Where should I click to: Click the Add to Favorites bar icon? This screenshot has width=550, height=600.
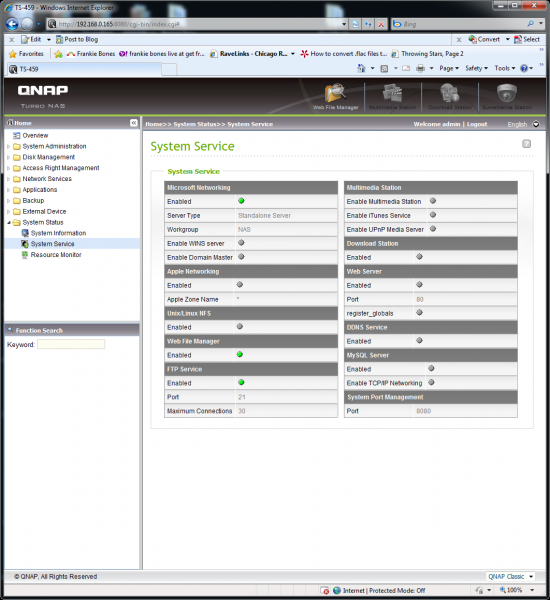pos(58,54)
